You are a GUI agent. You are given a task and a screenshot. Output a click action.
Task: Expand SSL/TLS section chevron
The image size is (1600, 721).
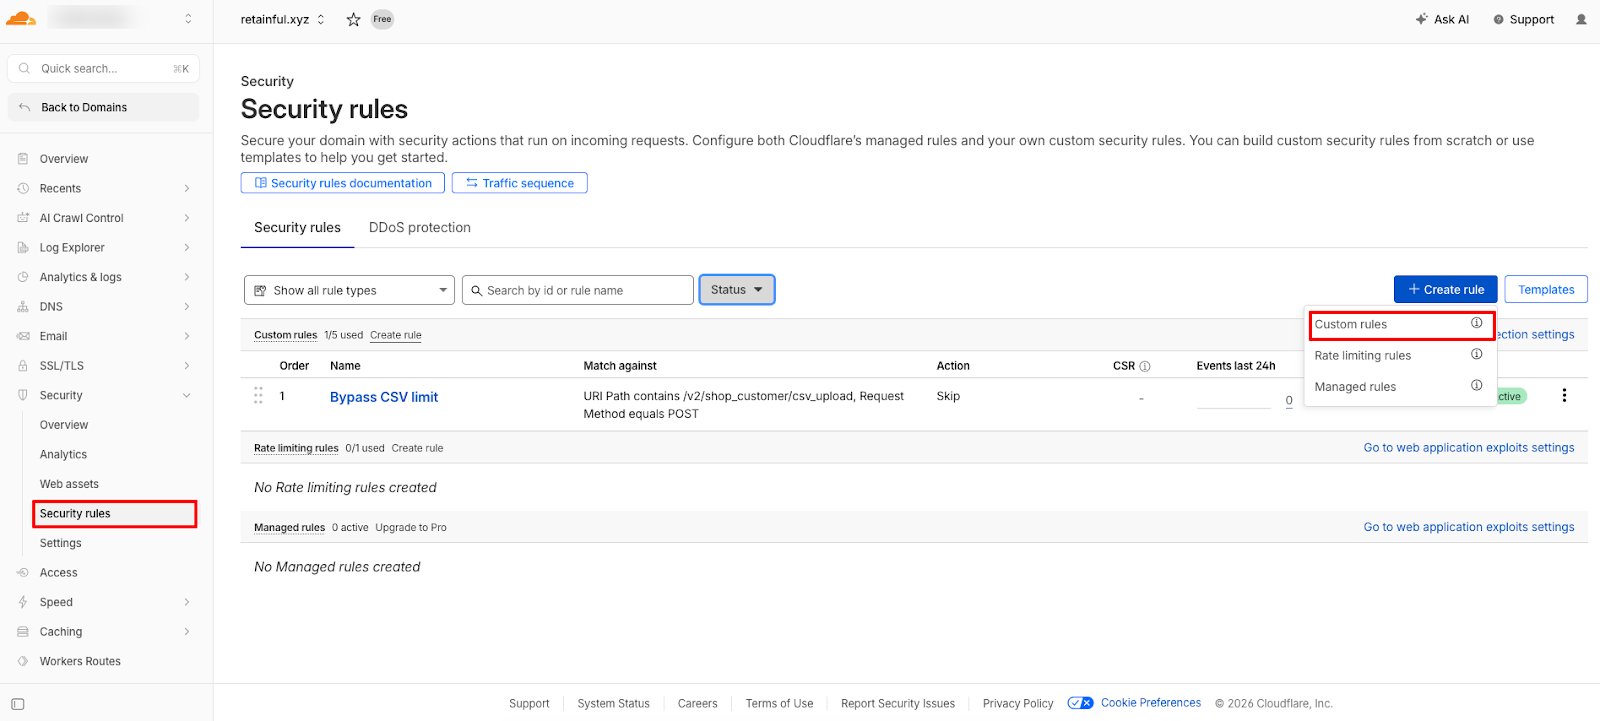(x=187, y=366)
